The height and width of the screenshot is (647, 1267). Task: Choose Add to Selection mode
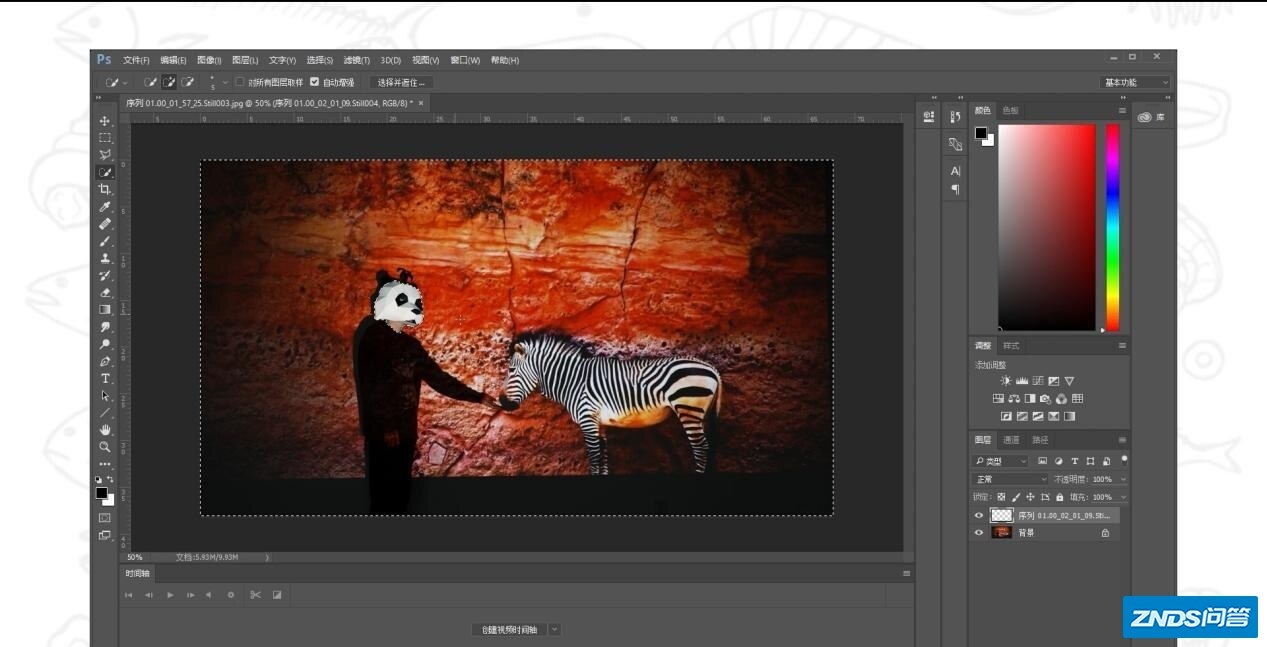tap(169, 82)
